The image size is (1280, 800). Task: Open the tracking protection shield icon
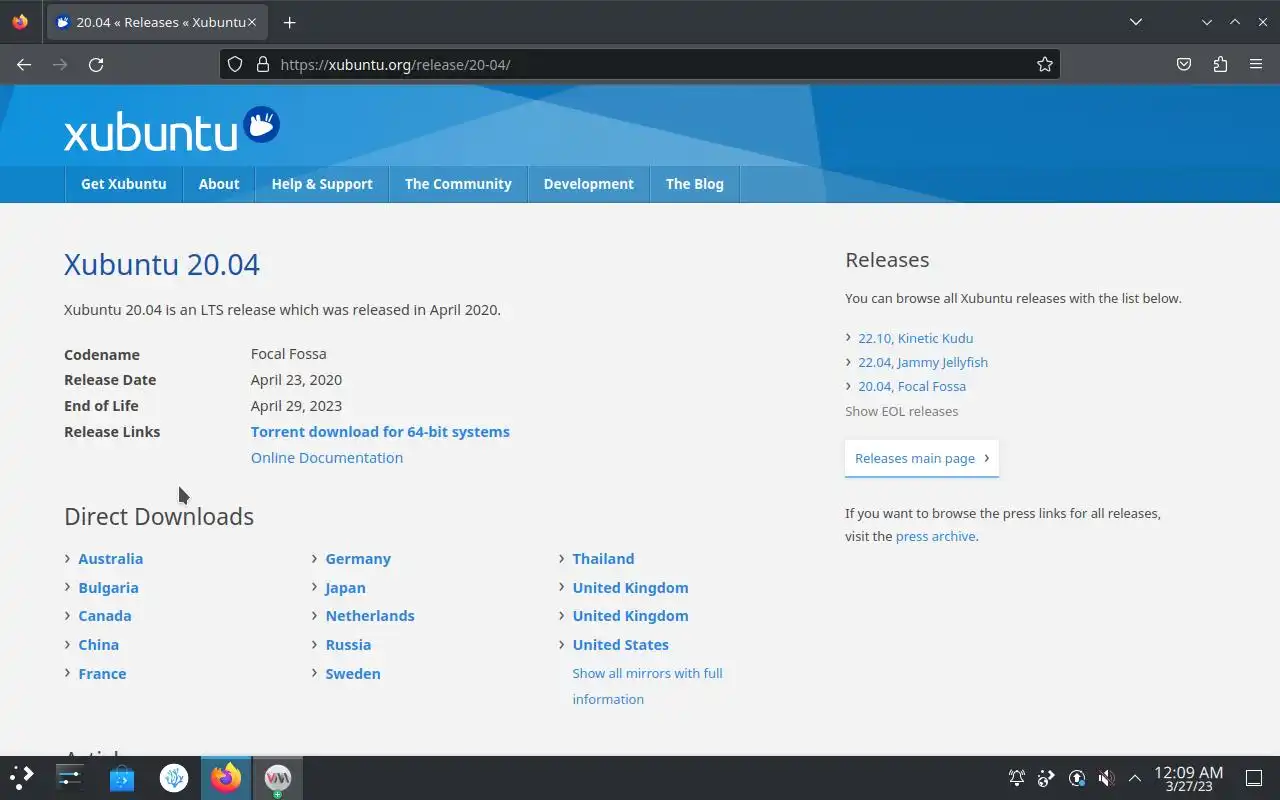(x=235, y=64)
